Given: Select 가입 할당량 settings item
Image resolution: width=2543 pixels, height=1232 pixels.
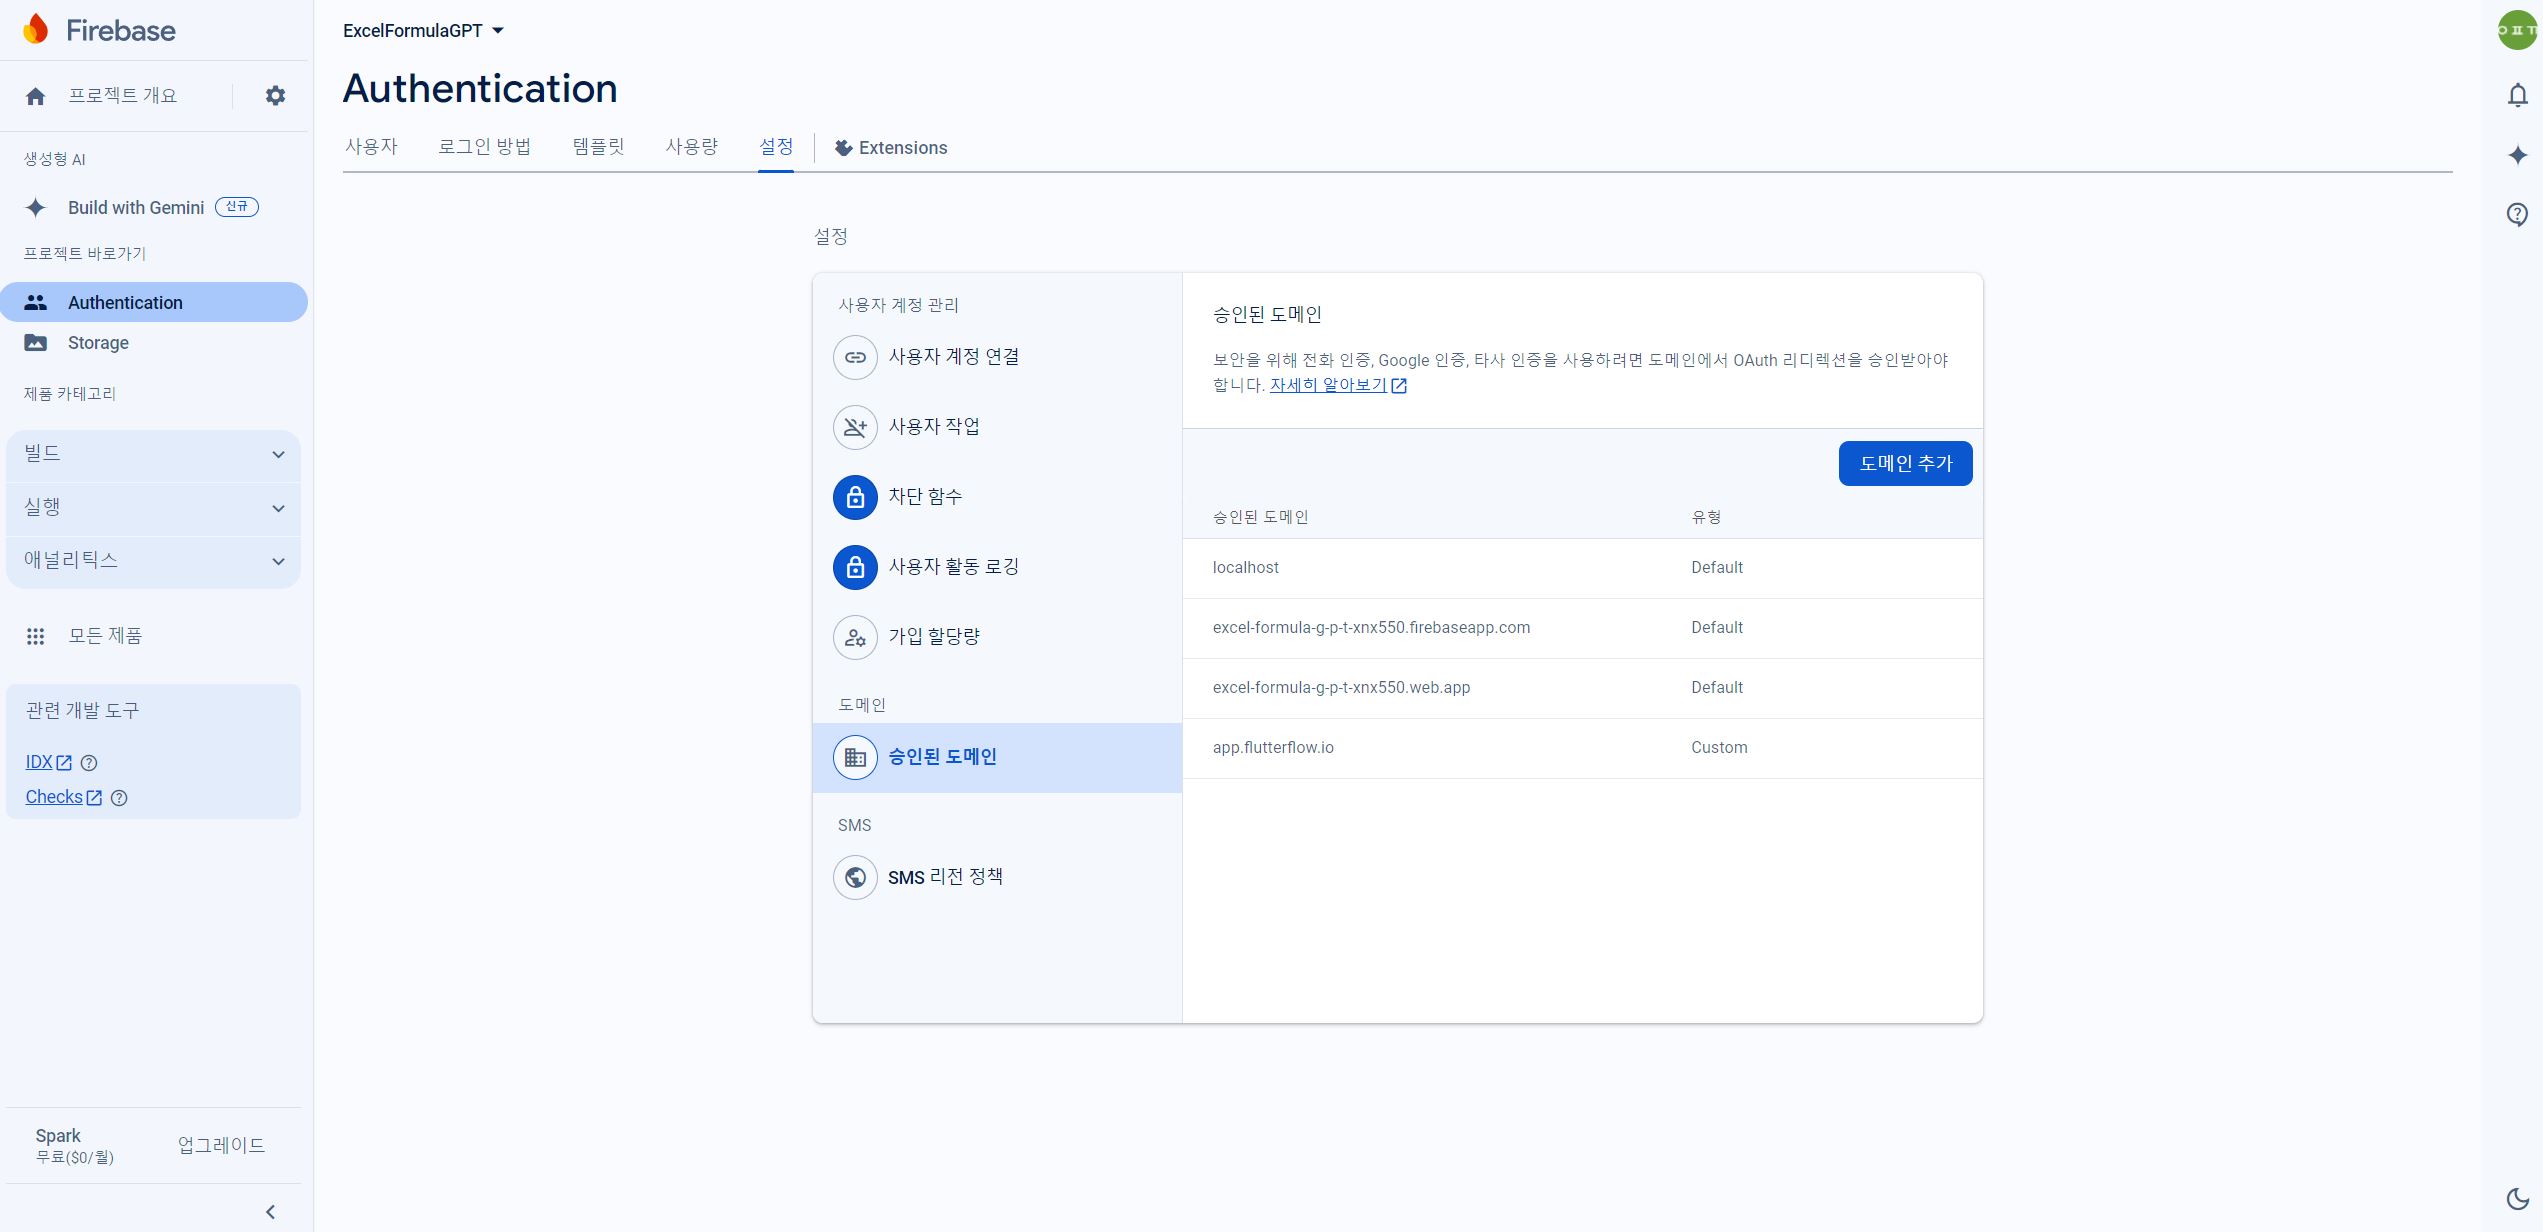Looking at the screenshot, I should (x=997, y=637).
